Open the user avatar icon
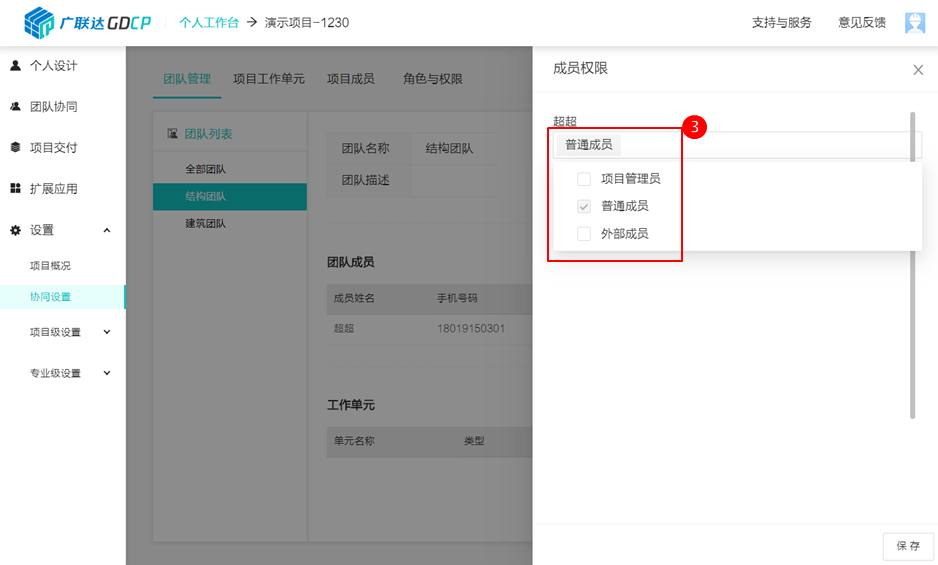The width and height of the screenshot is (938, 565). coord(915,23)
